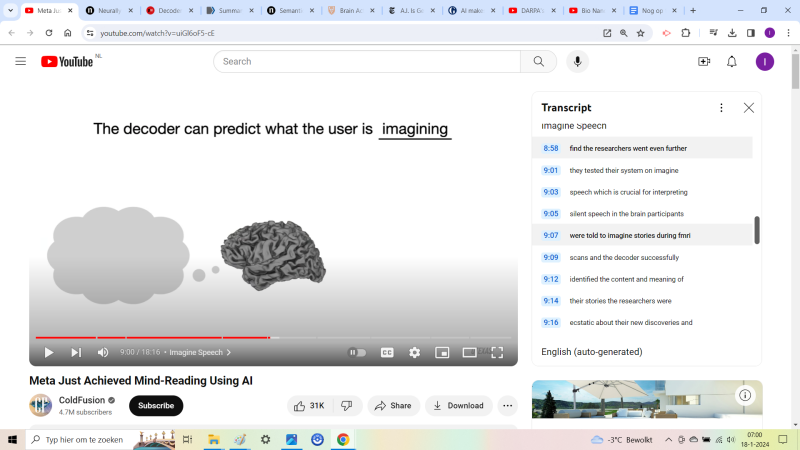Screen dimensions: 800x450
Task: Open more actions menu below video
Action: click(x=507, y=405)
